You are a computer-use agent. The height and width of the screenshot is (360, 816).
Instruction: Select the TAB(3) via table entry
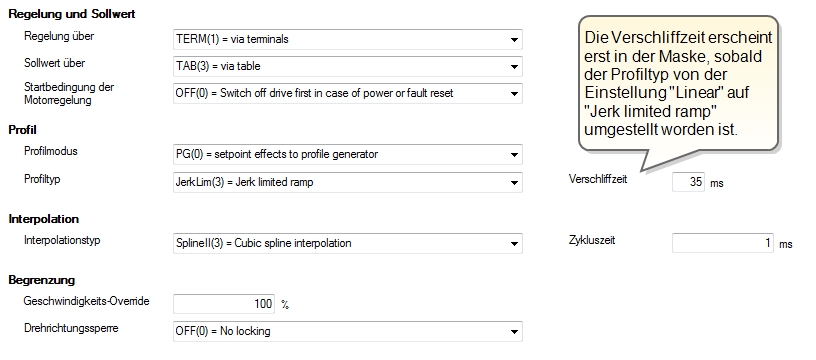click(218, 67)
